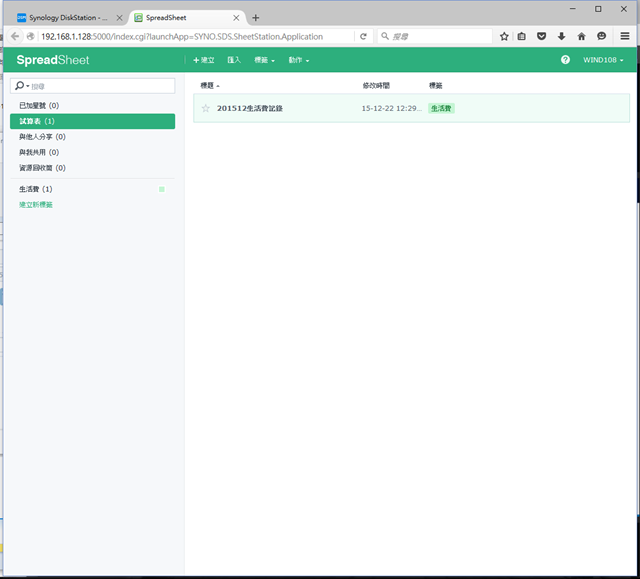Click the Pocket save icon
This screenshot has height=579, width=640.
[542, 36]
